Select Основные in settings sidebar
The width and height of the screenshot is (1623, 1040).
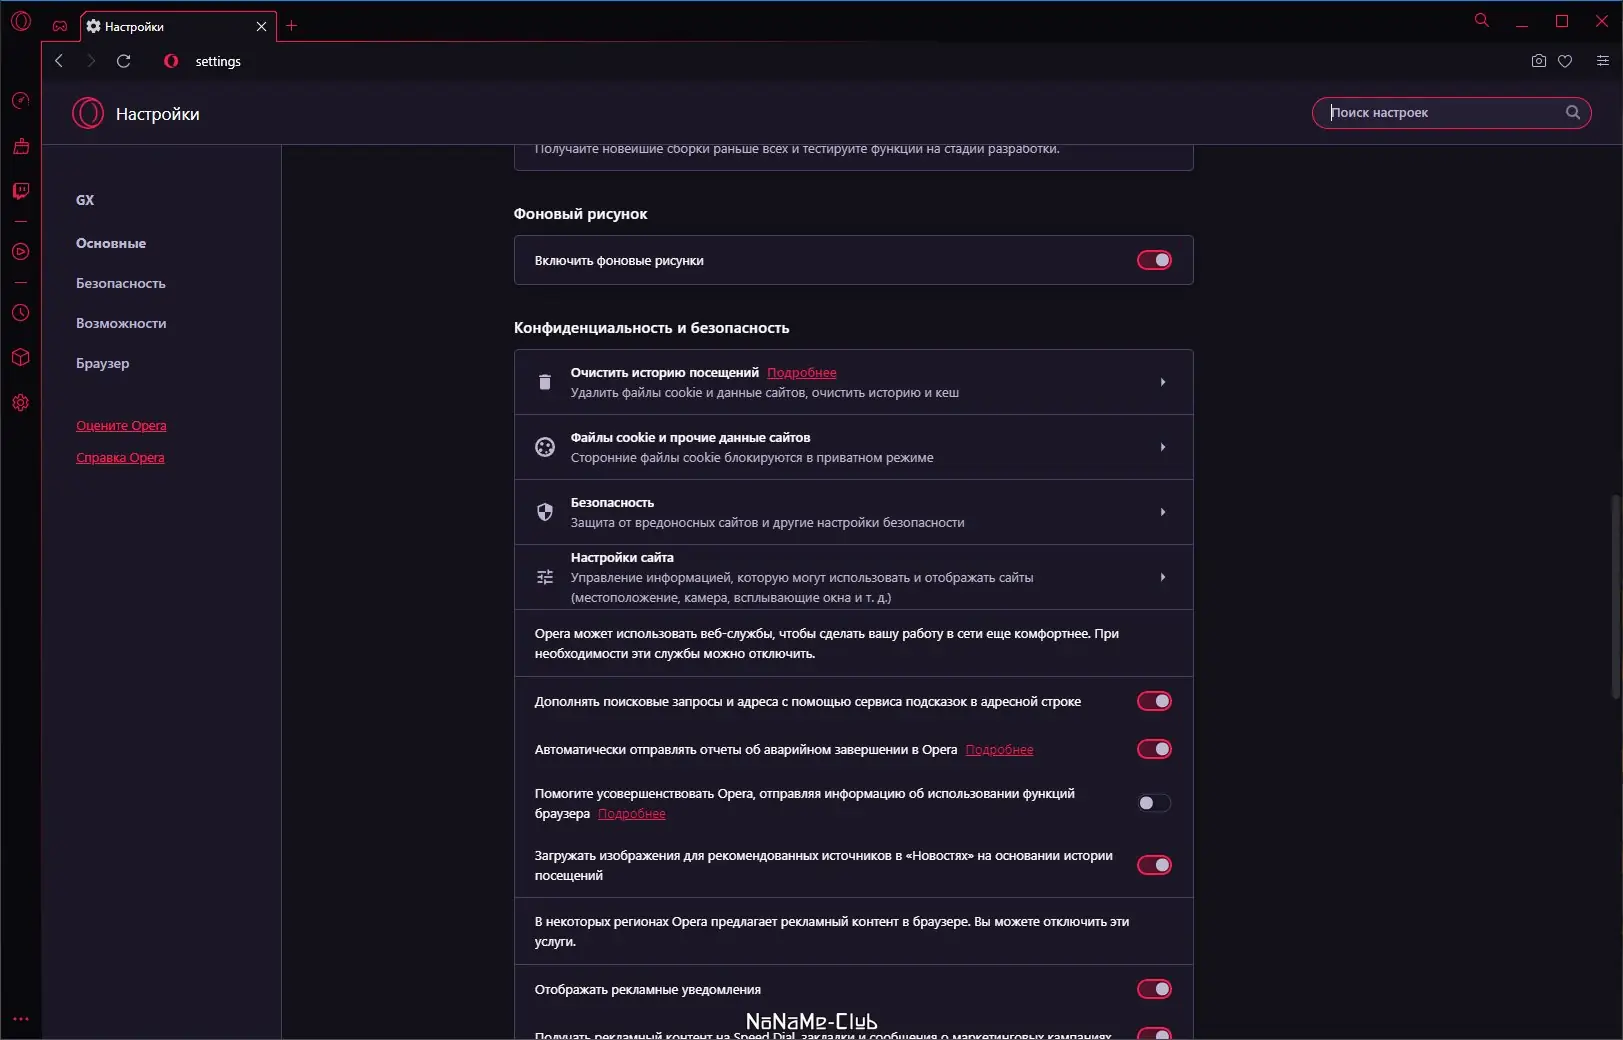coord(111,243)
